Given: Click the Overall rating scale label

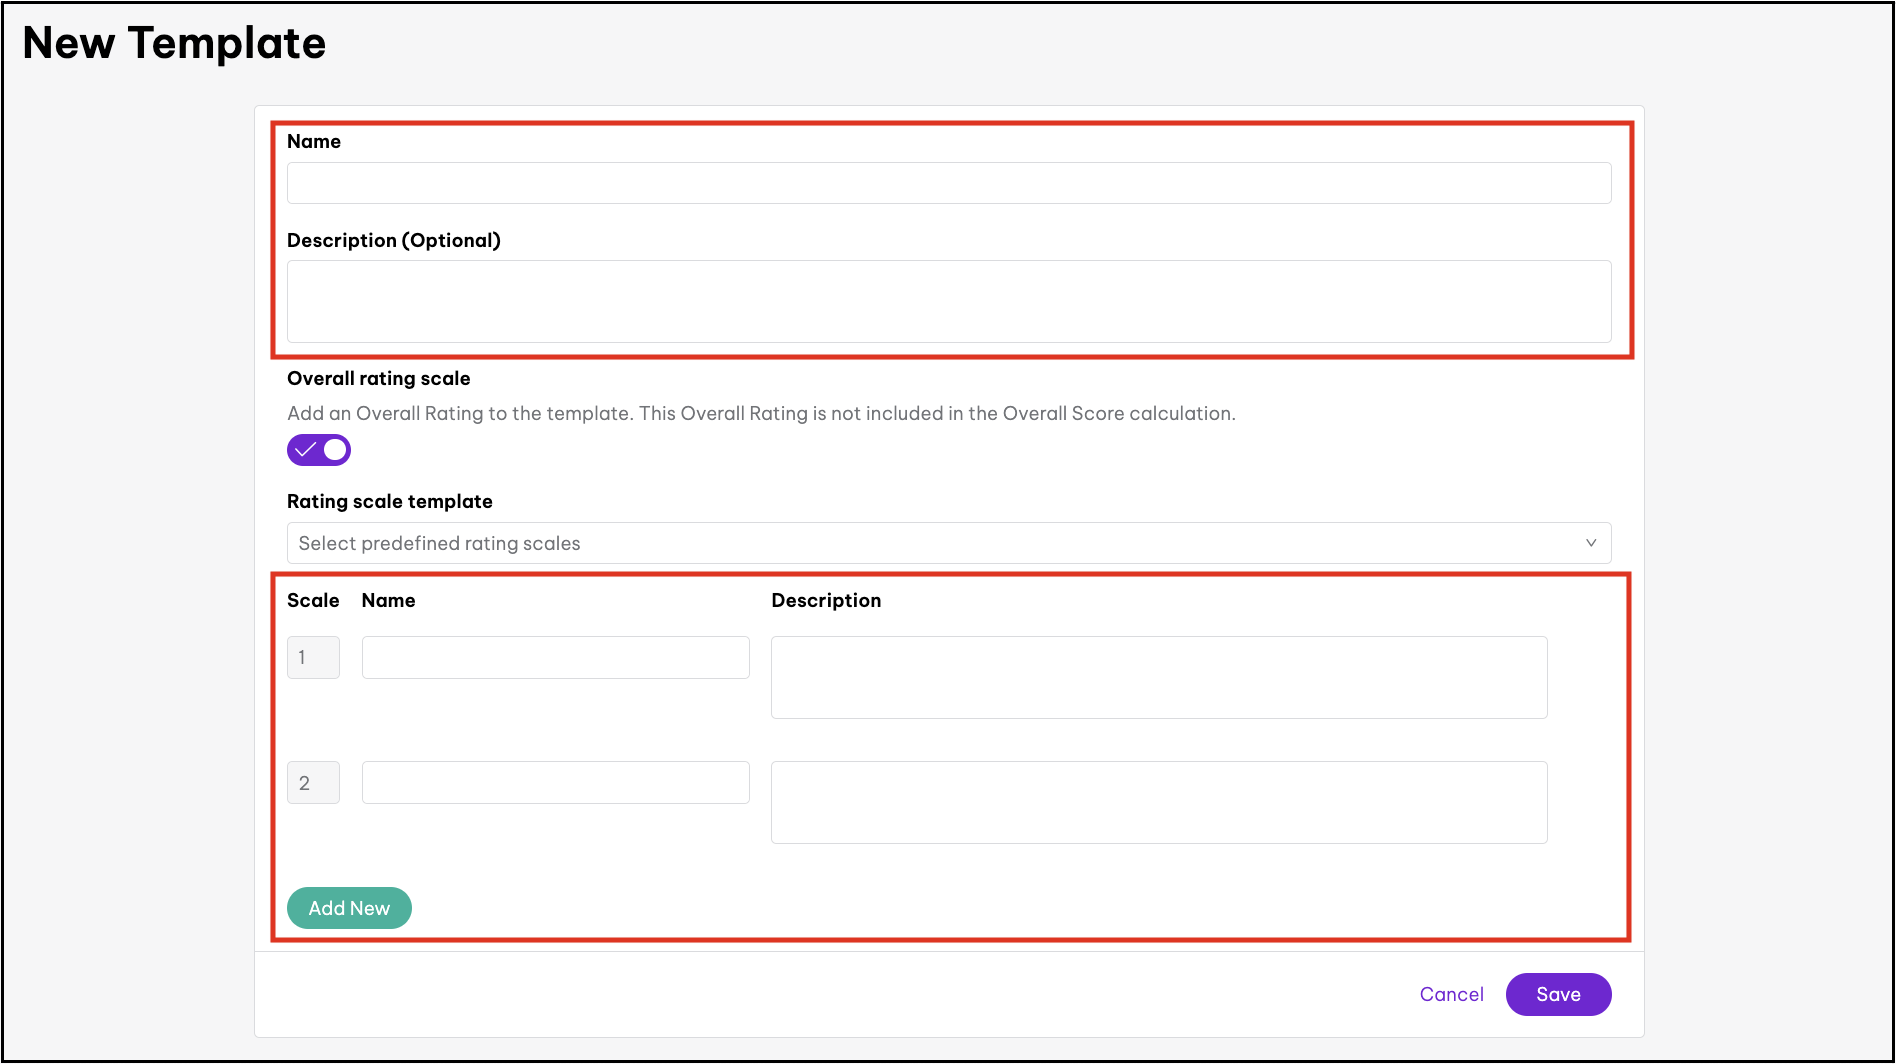Looking at the screenshot, I should coord(378,378).
